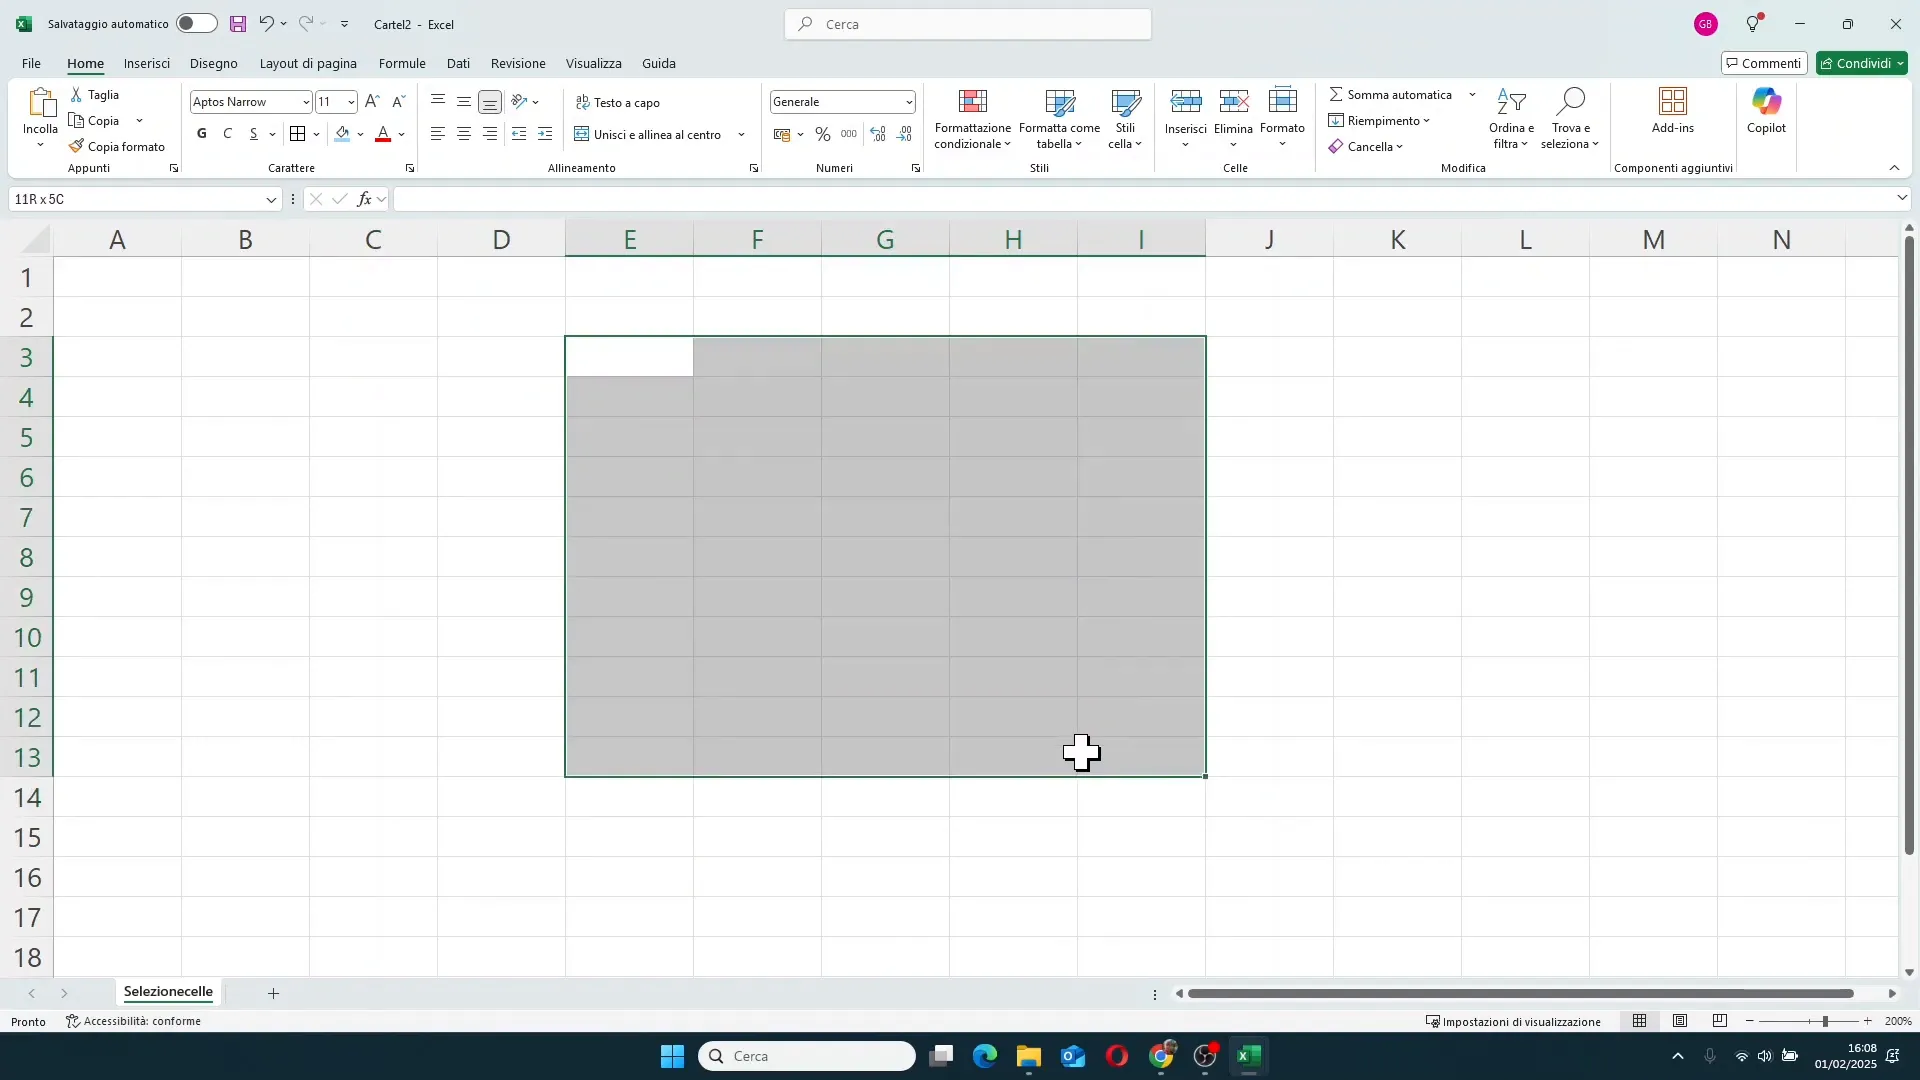The height and width of the screenshot is (1080, 1920).
Task: Apply italic (C) formatting
Action: (x=228, y=134)
